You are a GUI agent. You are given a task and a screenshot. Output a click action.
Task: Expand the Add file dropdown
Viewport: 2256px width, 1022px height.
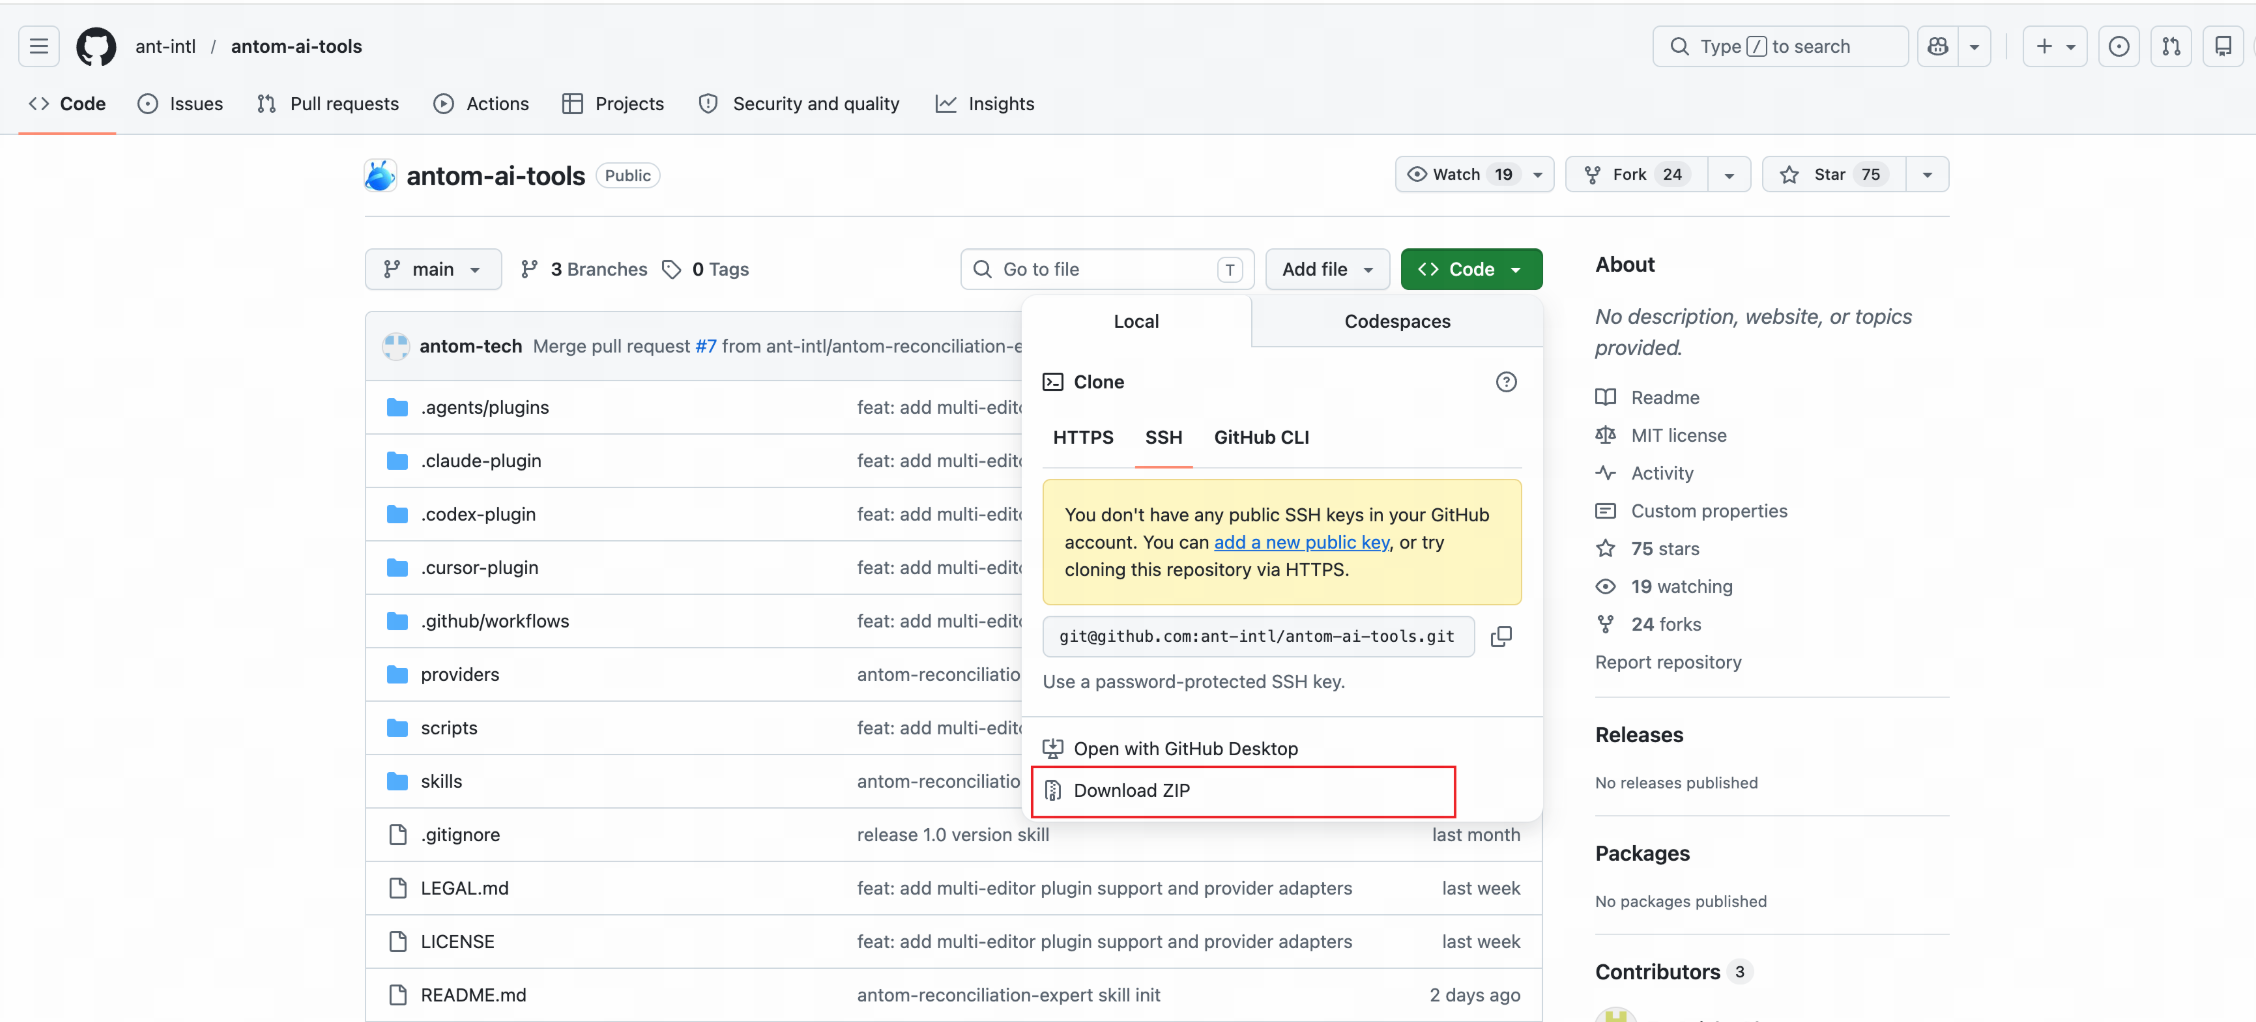1328,269
